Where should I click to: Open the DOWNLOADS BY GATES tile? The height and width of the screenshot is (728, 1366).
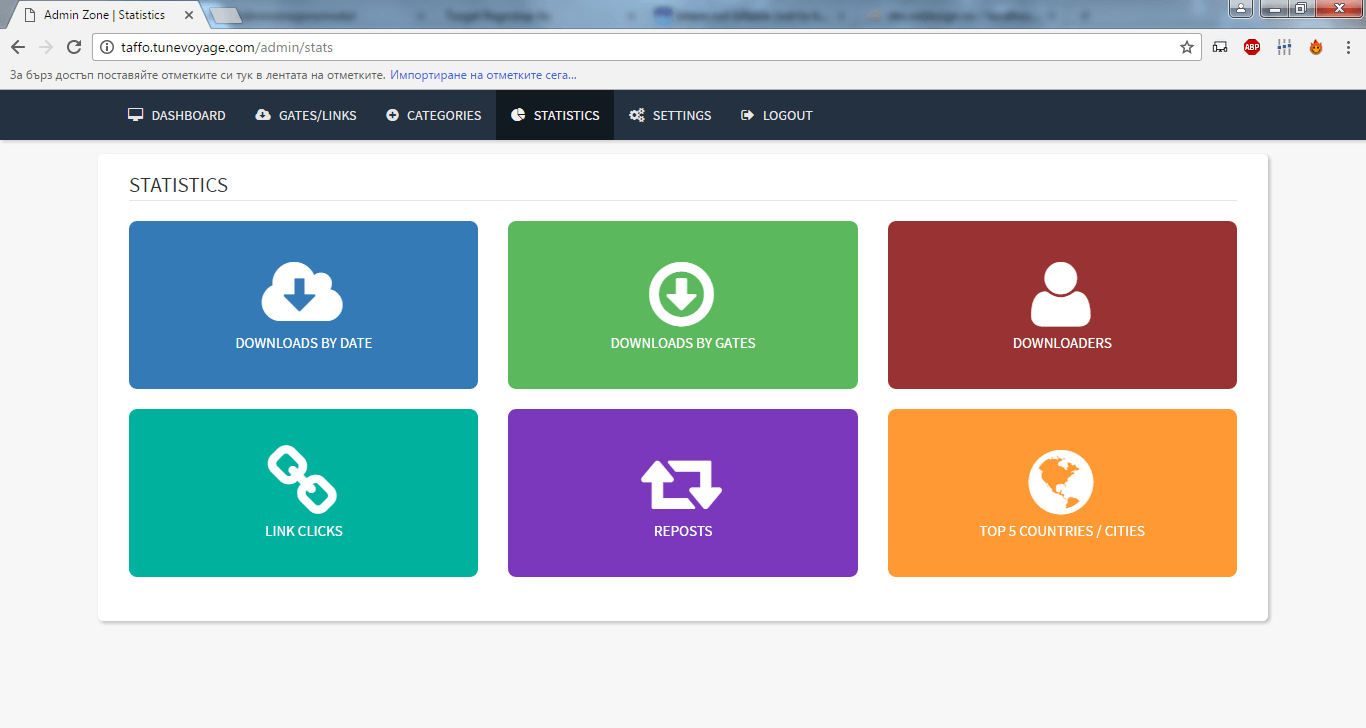click(683, 305)
